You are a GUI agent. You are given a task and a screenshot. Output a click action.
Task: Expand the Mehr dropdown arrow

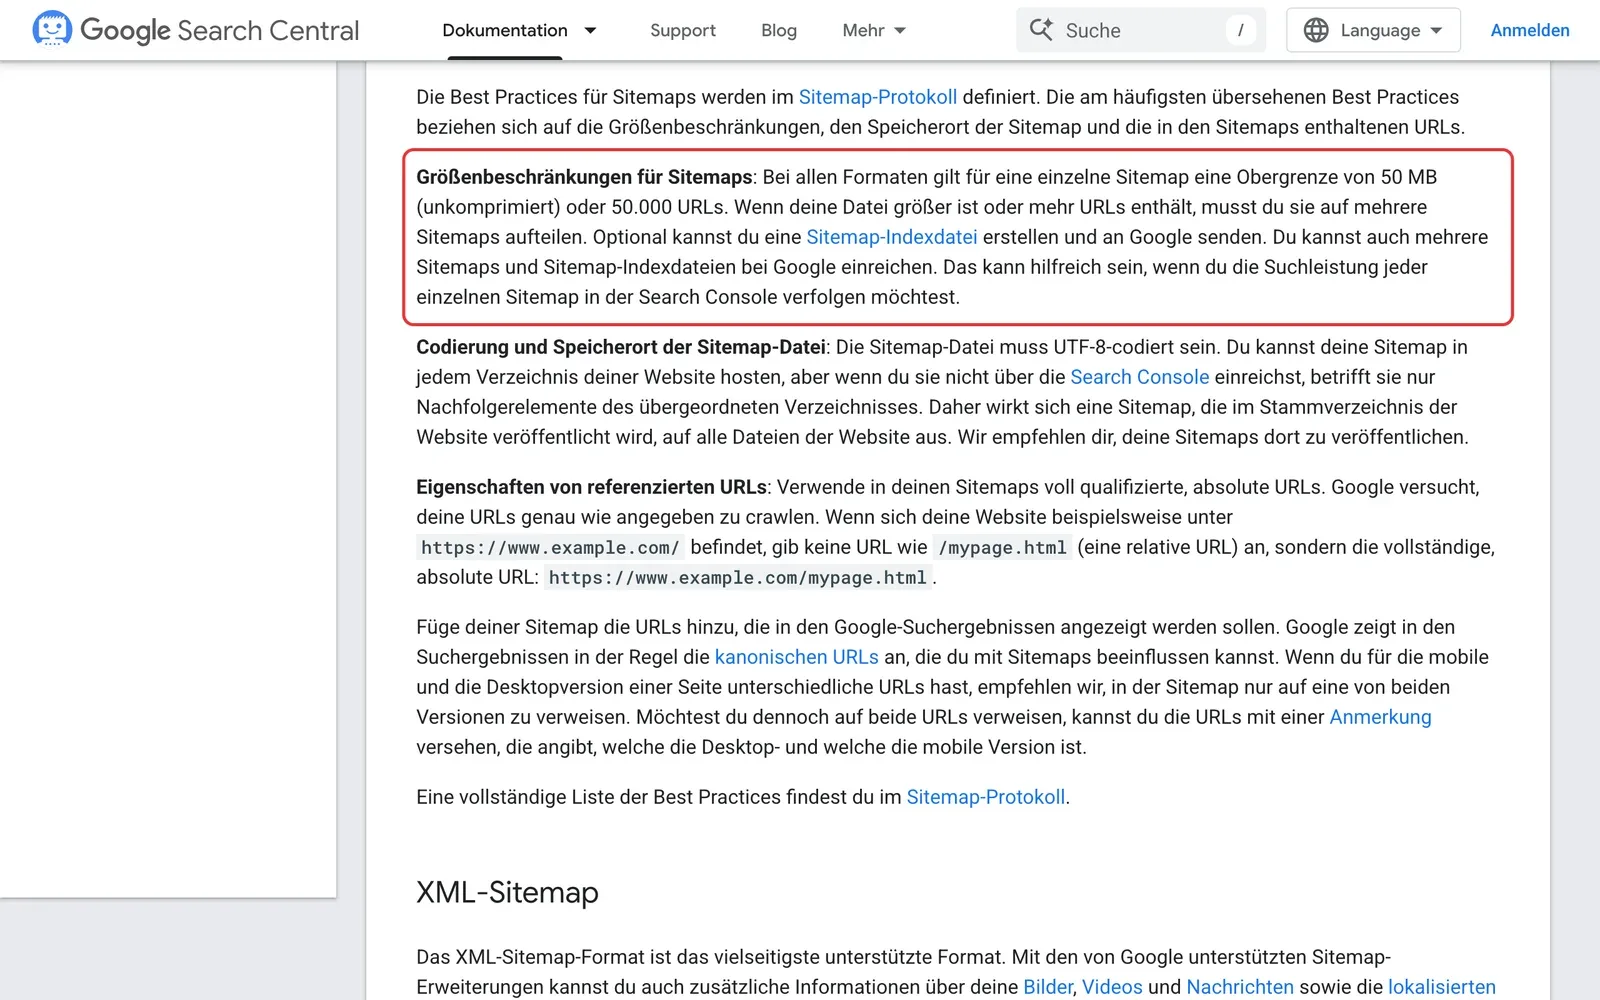900,30
